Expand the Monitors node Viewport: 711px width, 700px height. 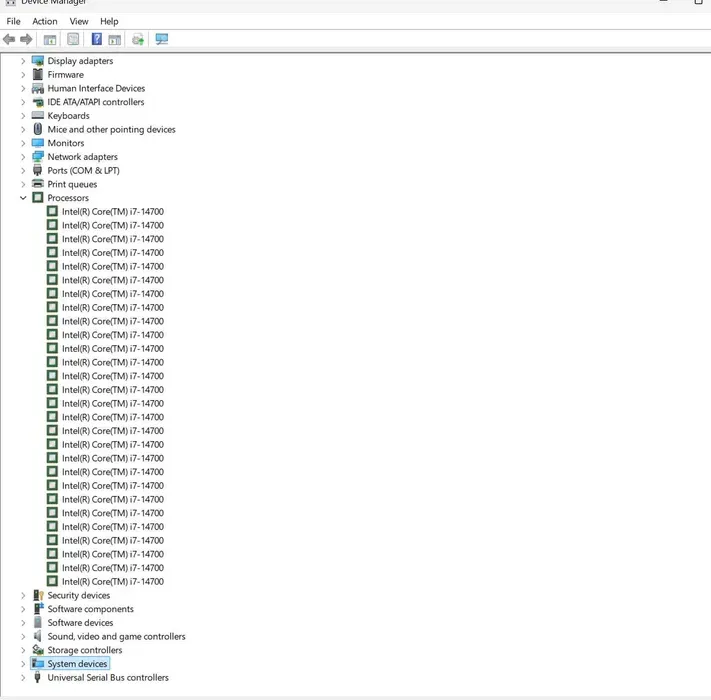click(23, 143)
